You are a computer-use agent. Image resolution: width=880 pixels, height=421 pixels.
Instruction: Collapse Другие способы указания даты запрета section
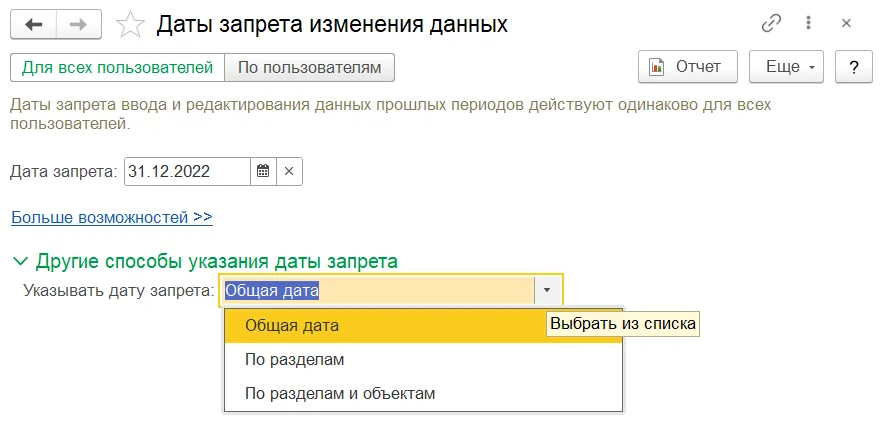click(x=205, y=261)
